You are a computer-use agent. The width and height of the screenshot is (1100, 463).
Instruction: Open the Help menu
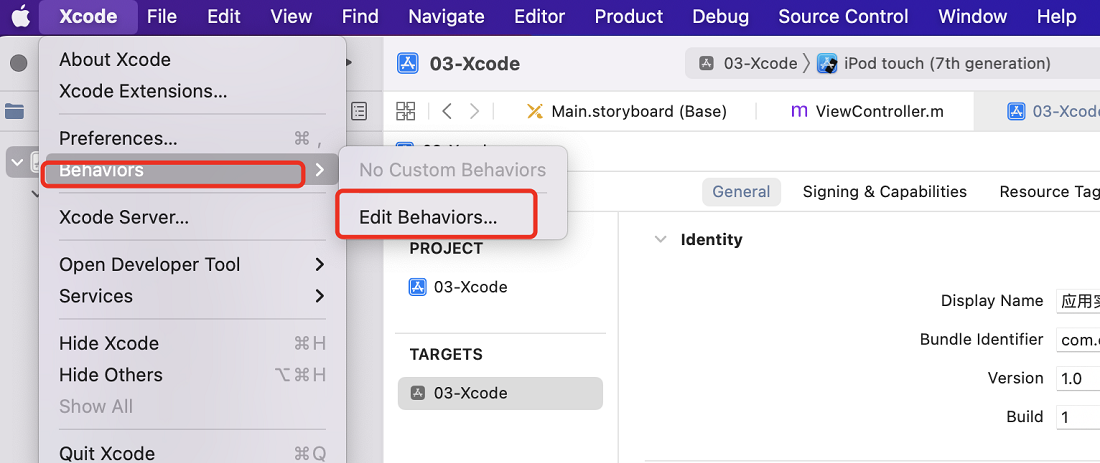1056,17
